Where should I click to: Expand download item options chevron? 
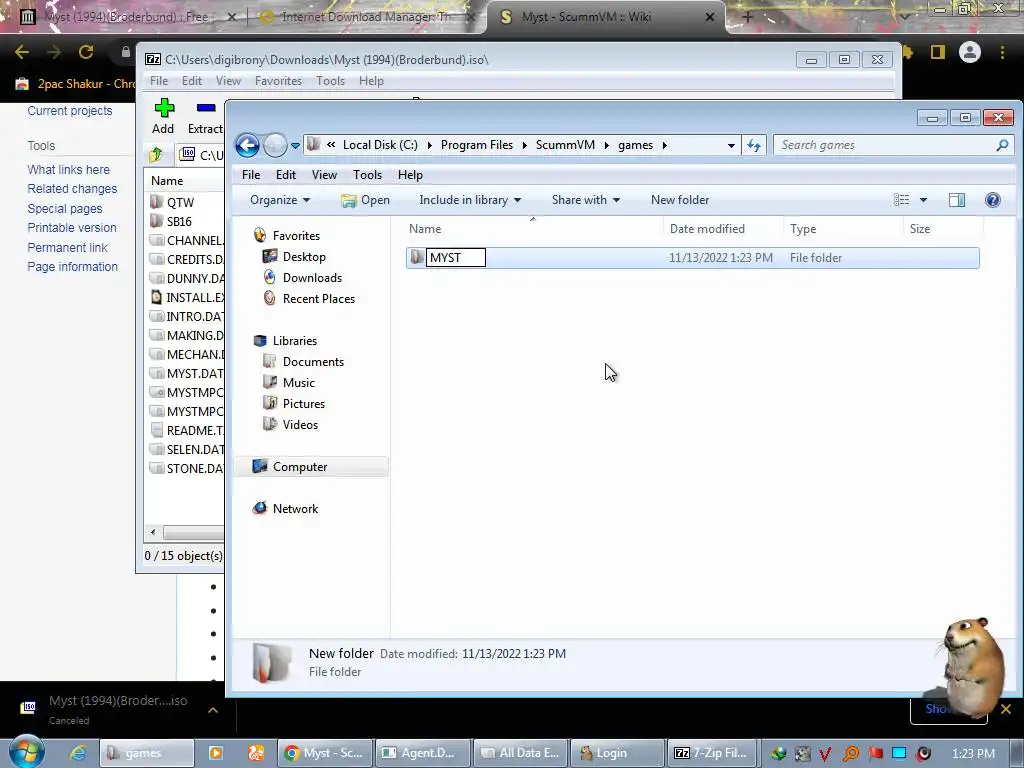(213, 710)
